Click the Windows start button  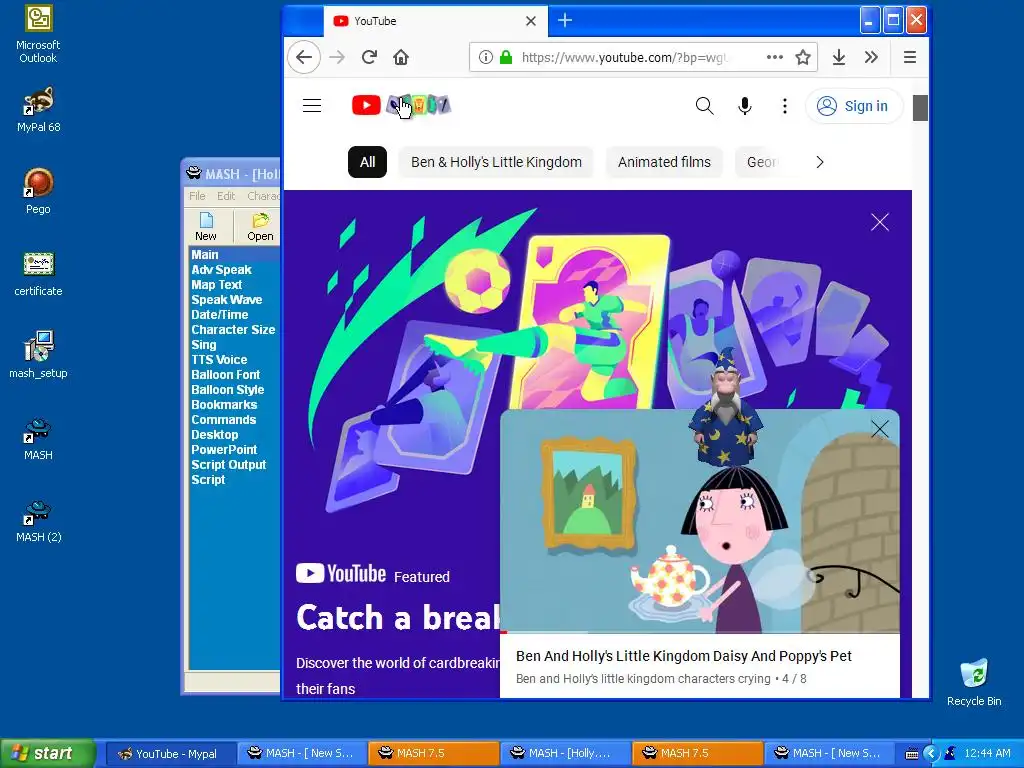coord(47,754)
